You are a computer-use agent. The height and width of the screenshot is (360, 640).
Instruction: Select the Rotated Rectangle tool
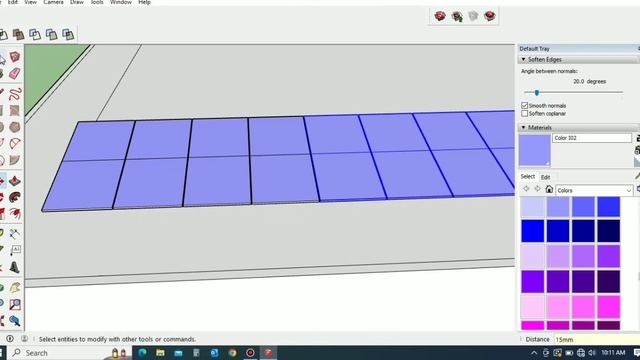tap(15, 111)
